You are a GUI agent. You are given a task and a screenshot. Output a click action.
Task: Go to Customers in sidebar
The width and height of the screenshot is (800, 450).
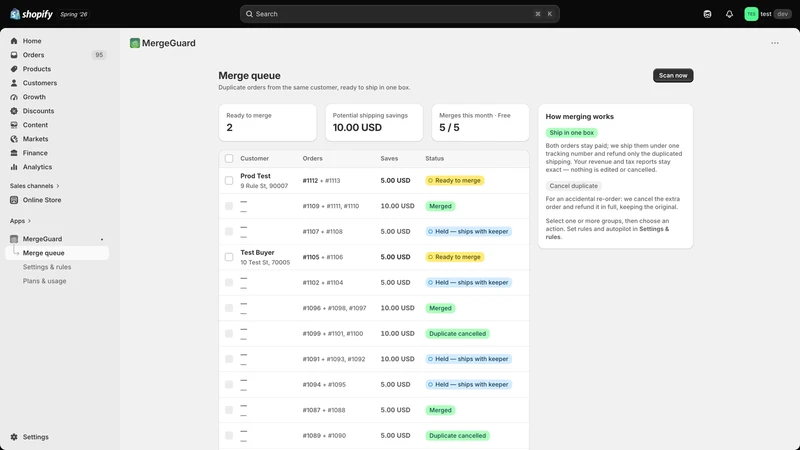click(x=40, y=83)
